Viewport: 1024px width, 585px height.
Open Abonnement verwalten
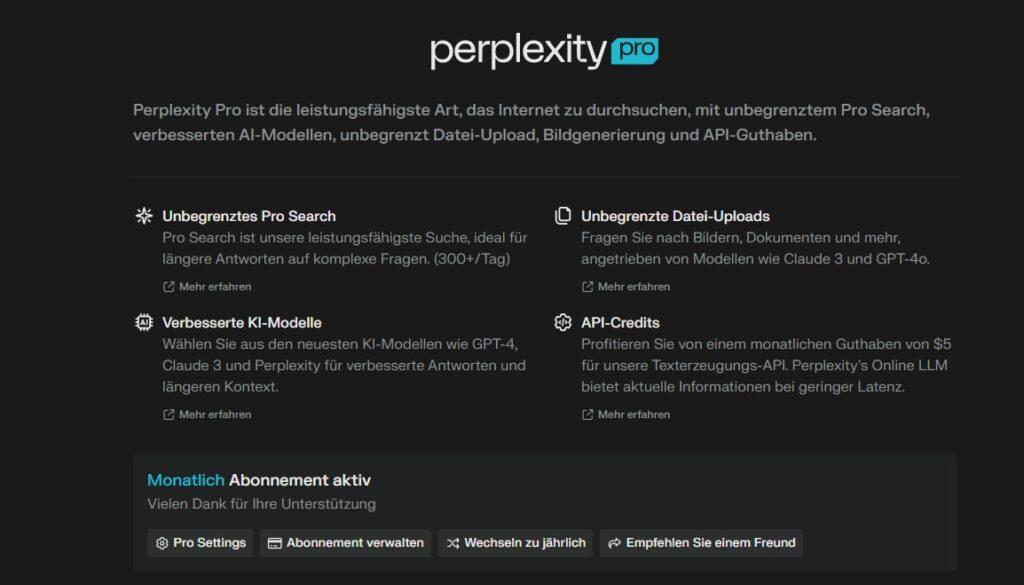pos(345,543)
